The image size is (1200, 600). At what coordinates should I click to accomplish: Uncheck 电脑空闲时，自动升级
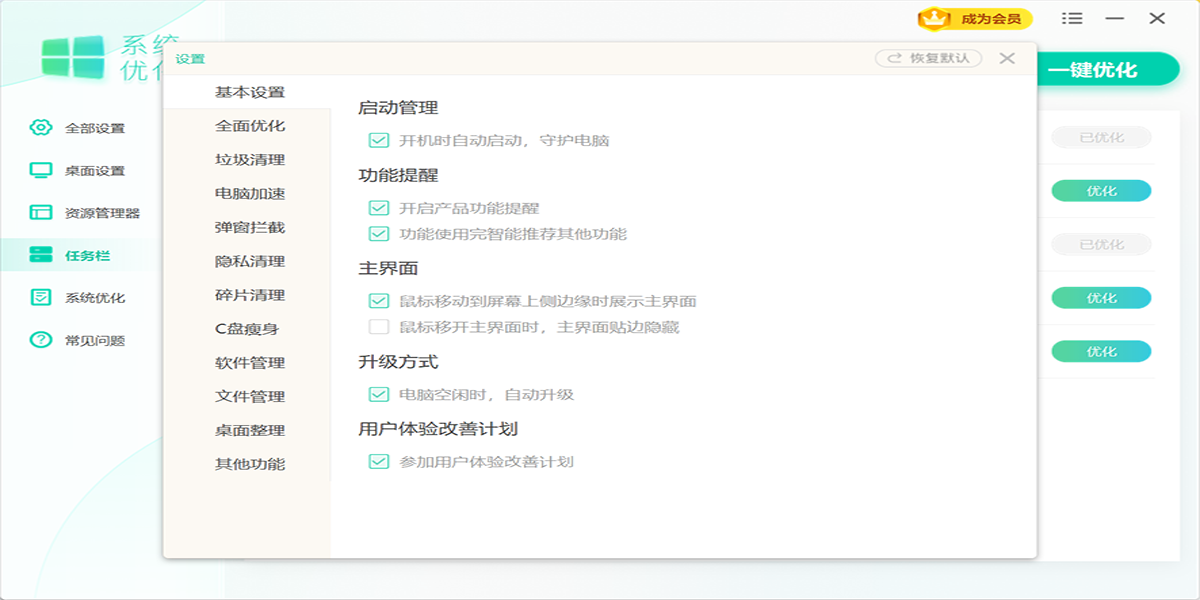pyautogui.click(x=377, y=395)
